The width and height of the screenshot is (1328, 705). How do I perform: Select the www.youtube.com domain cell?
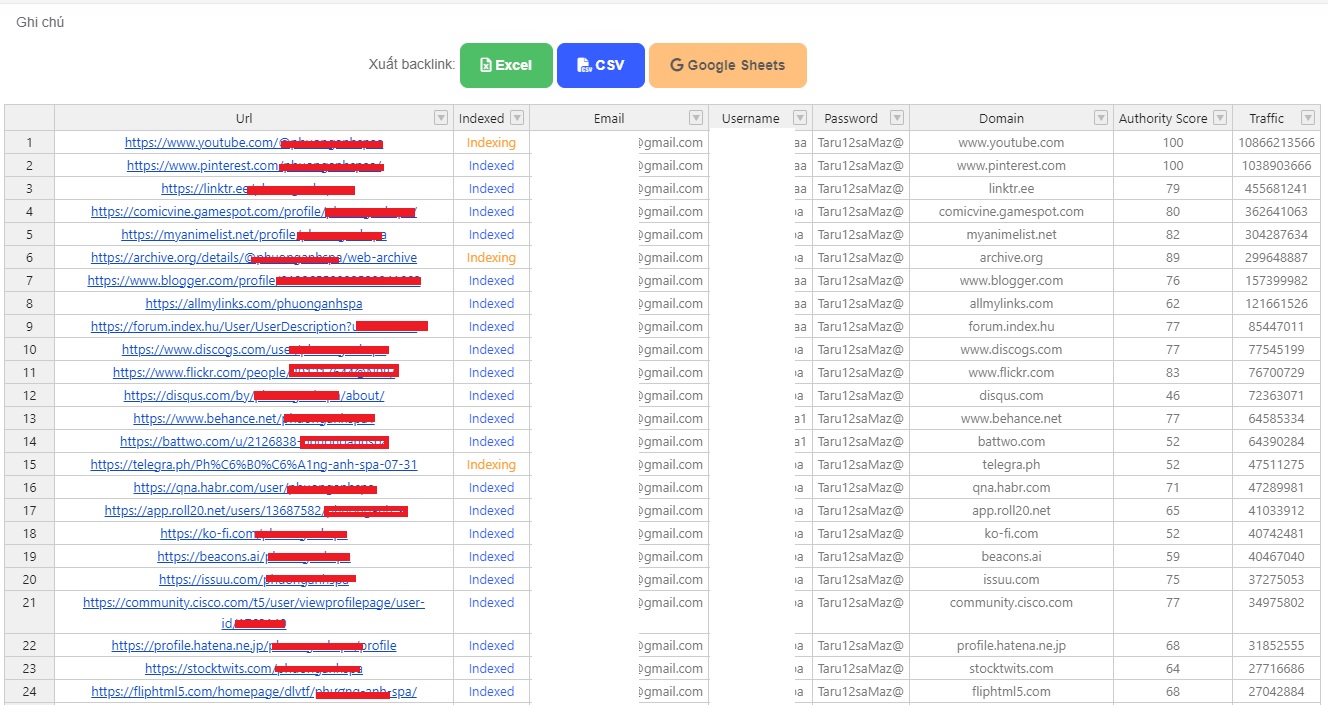(x=1011, y=143)
